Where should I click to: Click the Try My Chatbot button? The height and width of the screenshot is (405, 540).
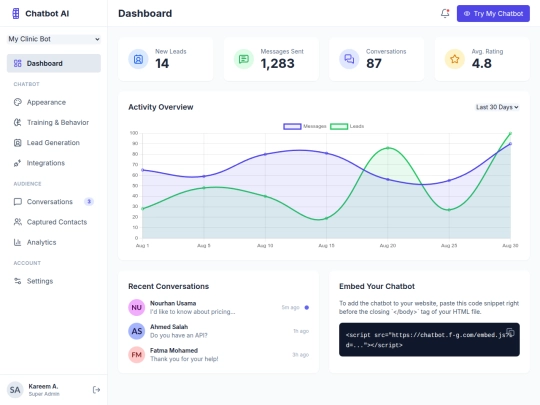click(x=493, y=13)
